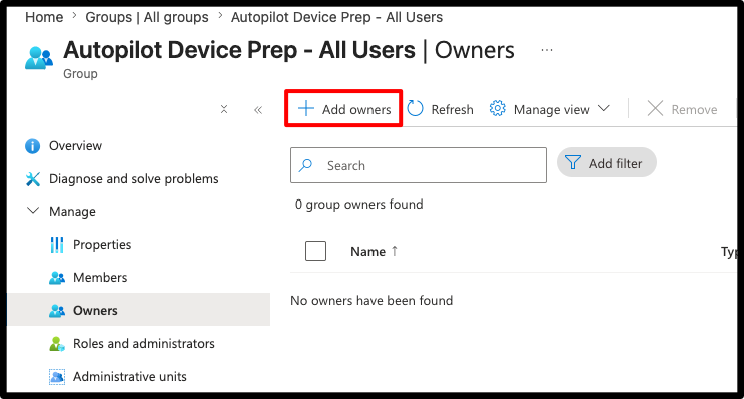Open the Manage view dropdown chevron
Image resolution: width=744 pixels, height=399 pixels.
604,108
